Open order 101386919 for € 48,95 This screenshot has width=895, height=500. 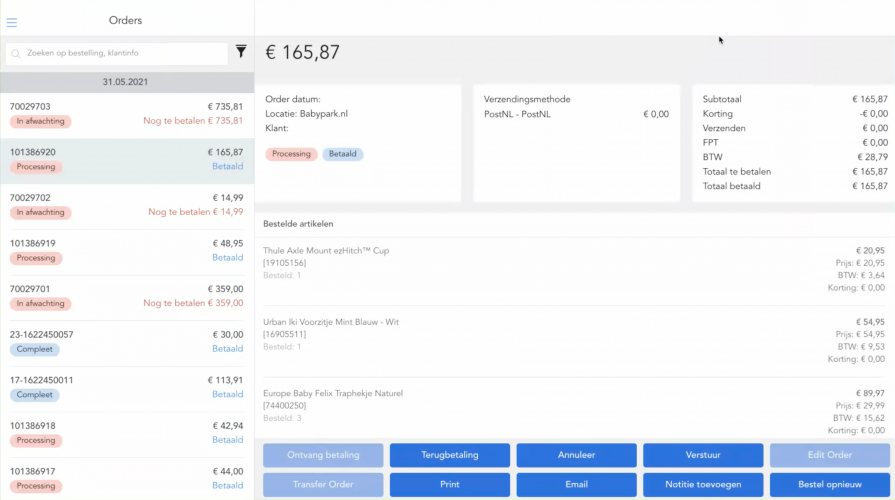126,250
